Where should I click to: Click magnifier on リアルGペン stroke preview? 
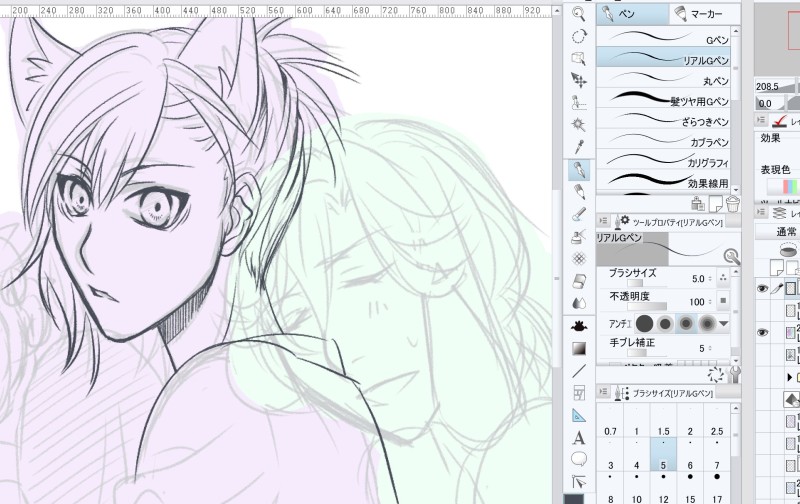tap(731, 256)
